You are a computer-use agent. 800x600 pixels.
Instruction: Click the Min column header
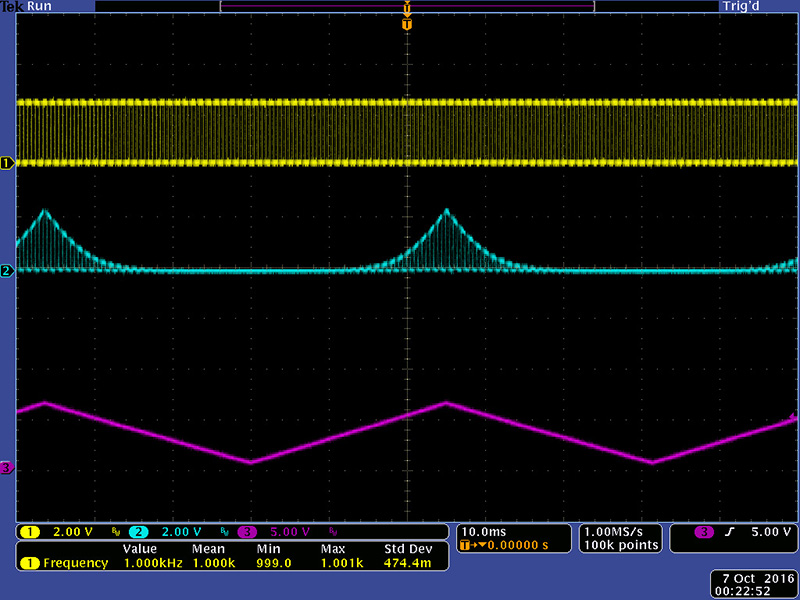tap(268, 549)
